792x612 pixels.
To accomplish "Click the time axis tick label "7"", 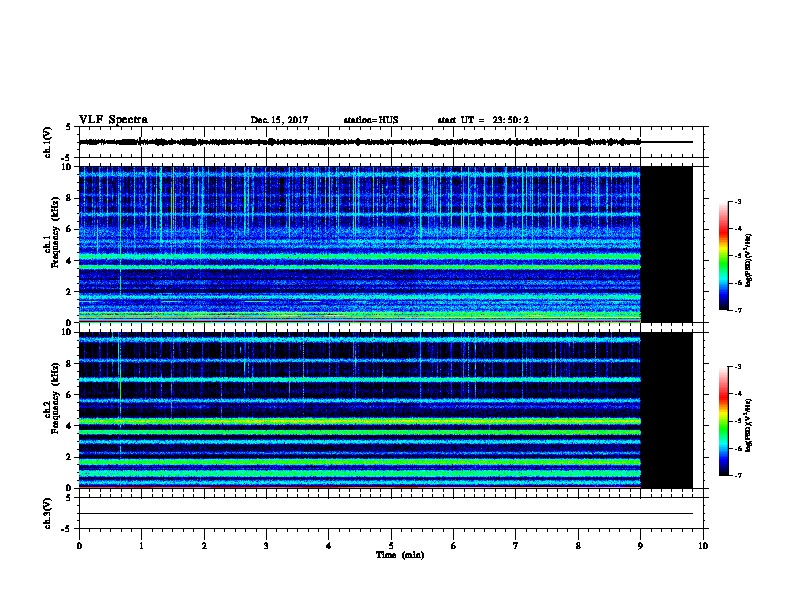I will (x=516, y=545).
